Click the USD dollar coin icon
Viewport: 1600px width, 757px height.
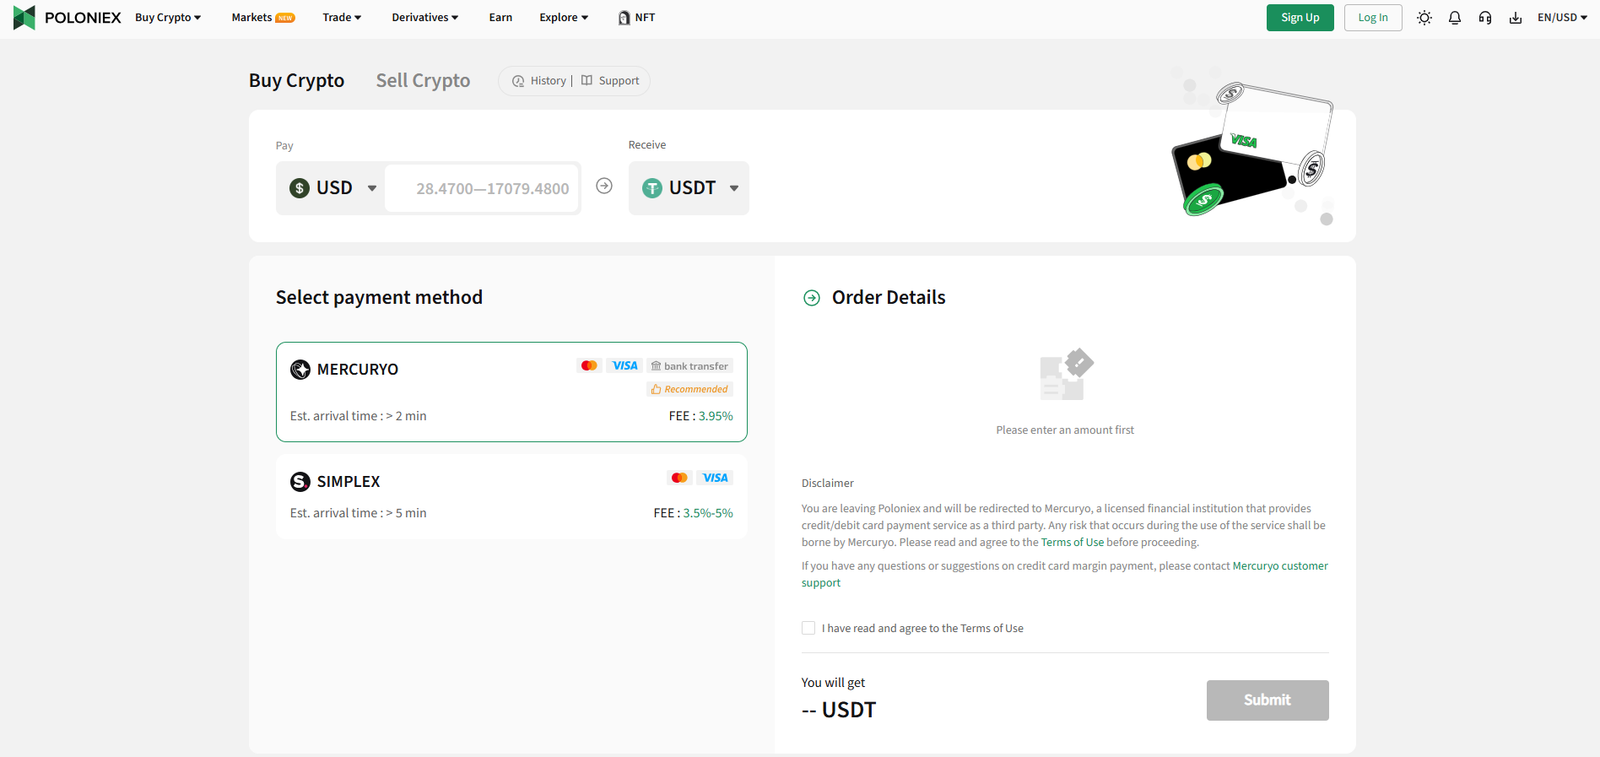pyautogui.click(x=299, y=188)
